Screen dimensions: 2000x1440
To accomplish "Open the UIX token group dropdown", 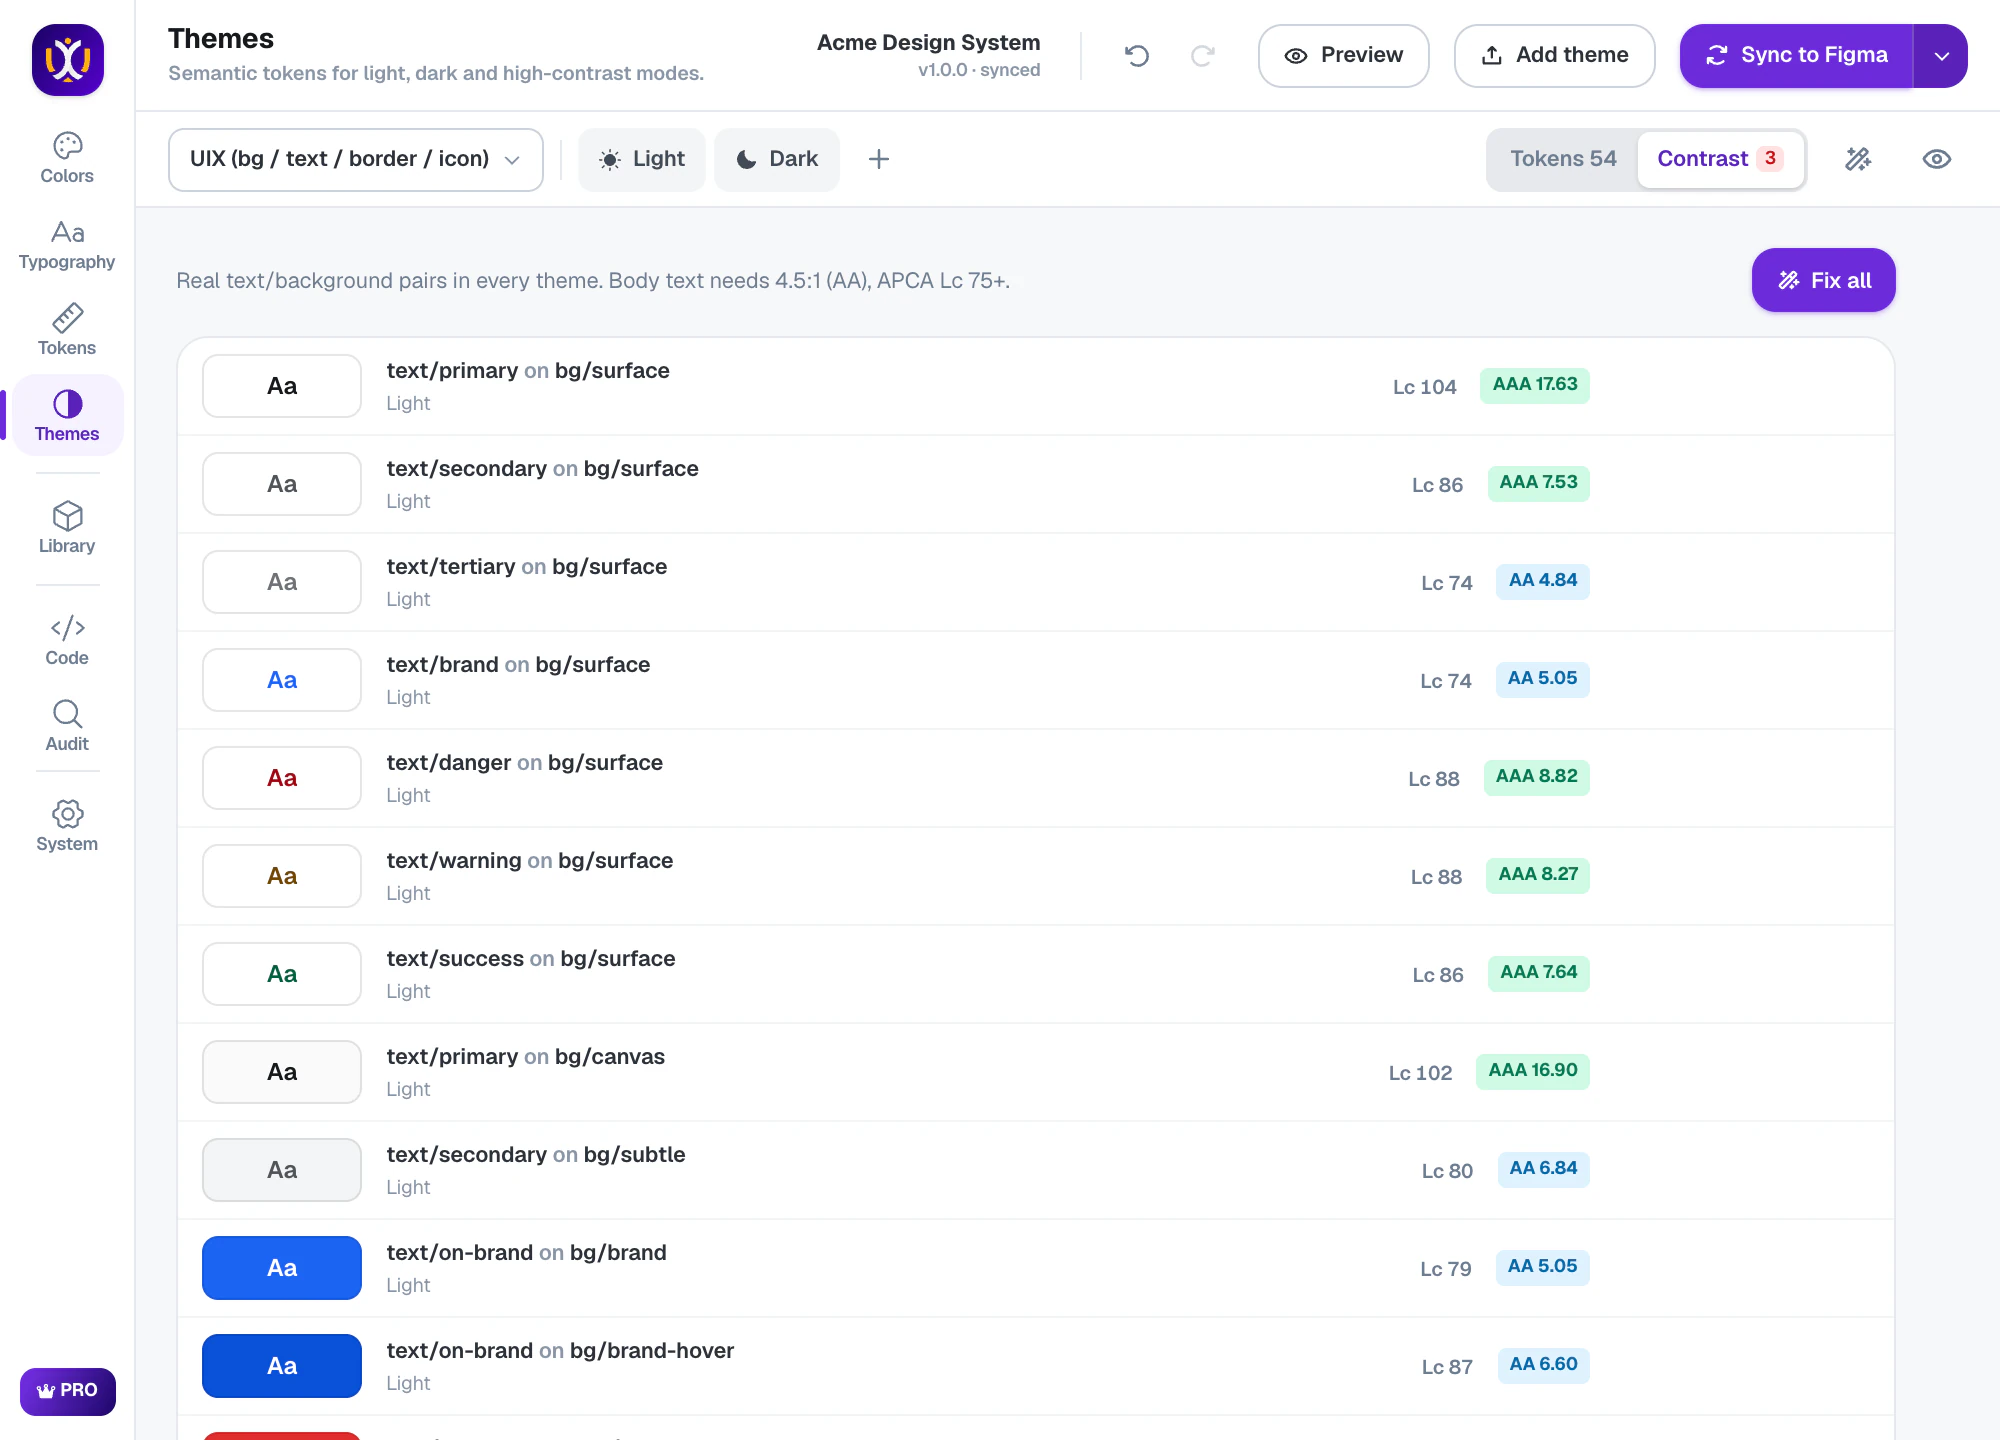I will click(x=356, y=159).
